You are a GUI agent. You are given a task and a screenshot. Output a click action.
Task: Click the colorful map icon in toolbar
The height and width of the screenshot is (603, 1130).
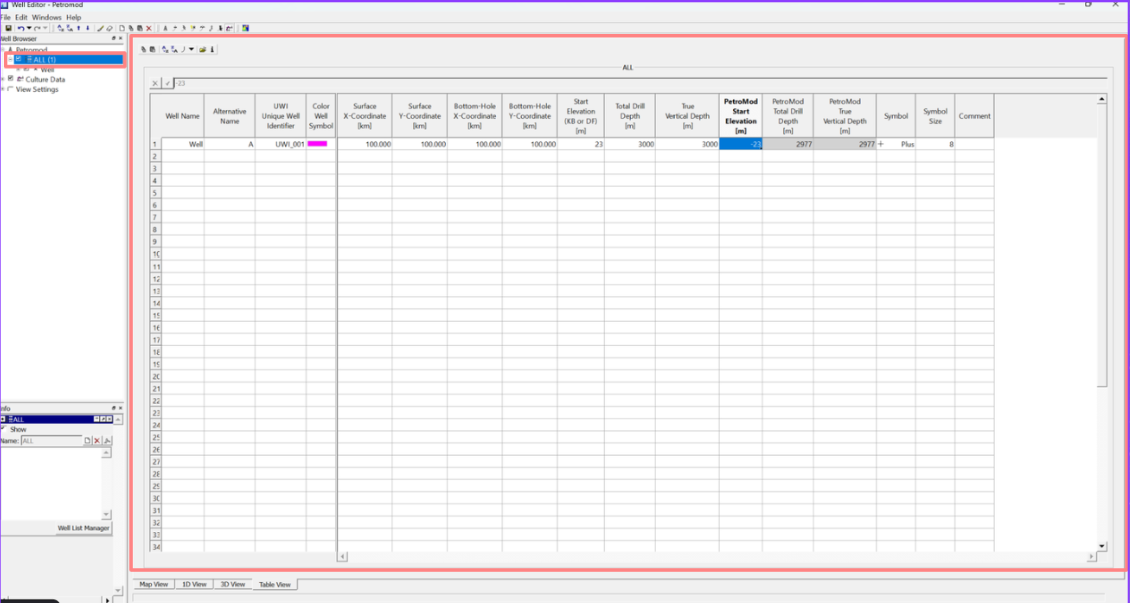tap(245, 28)
